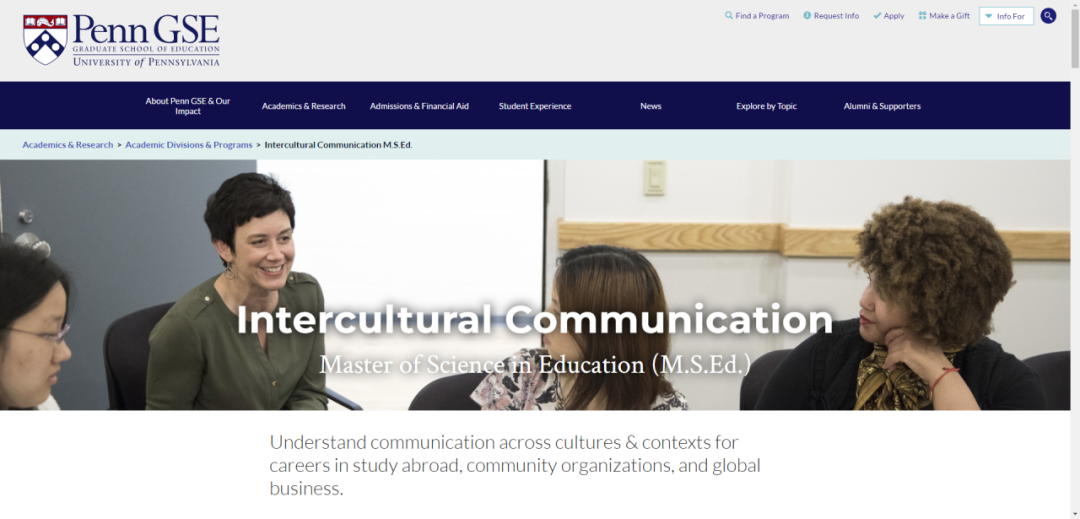The width and height of the screenshot is (1080, 519).
Task: Click the page vertical scrollbar thumb
Action: [x=1074, y=39]
